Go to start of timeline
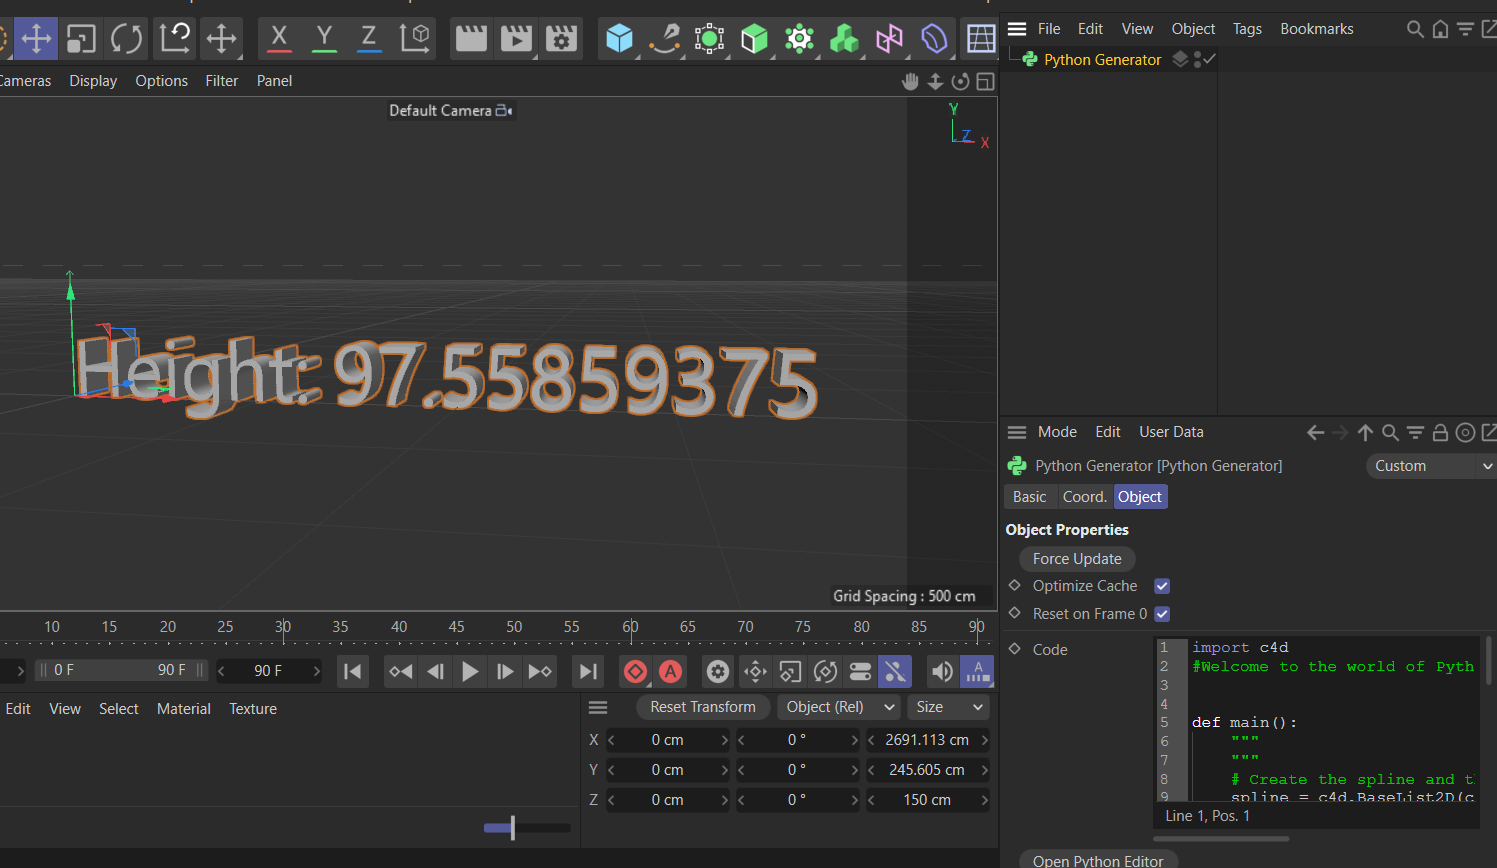Image resolution: width=1497 pixels, height=868 pixels. pyautogui.click(x=353, y=672)
